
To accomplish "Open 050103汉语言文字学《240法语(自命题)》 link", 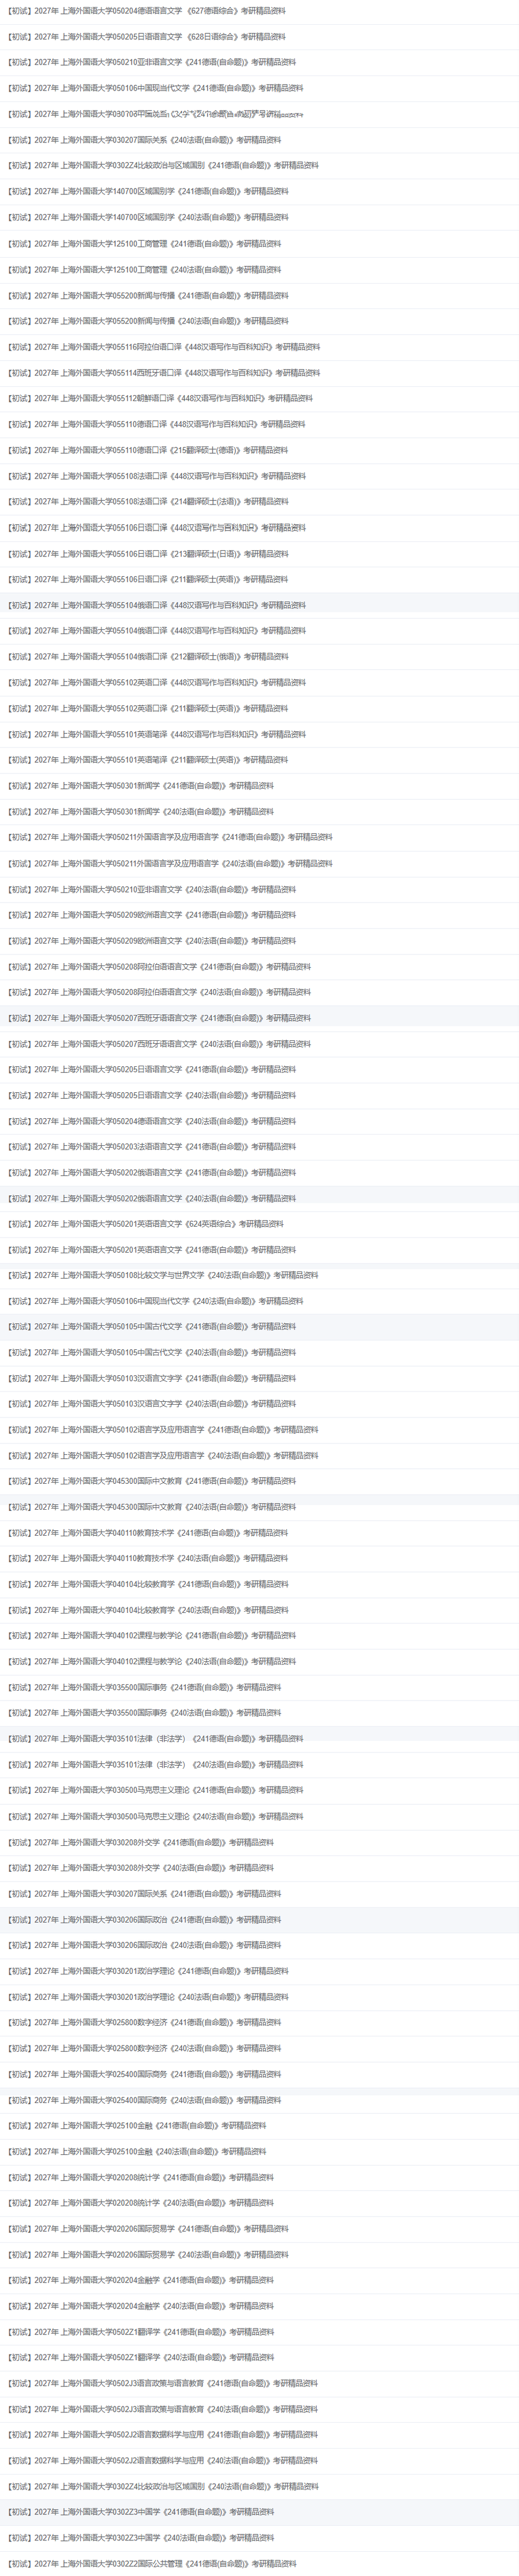I will [152, 1404].
